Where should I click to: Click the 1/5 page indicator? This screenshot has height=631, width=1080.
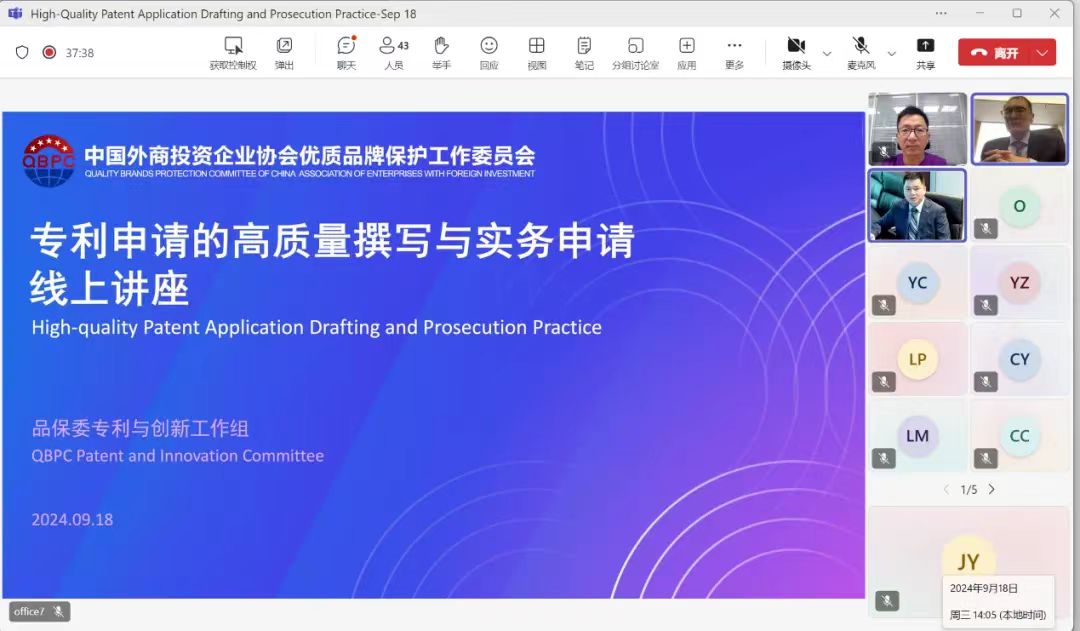tap(968, 490)
